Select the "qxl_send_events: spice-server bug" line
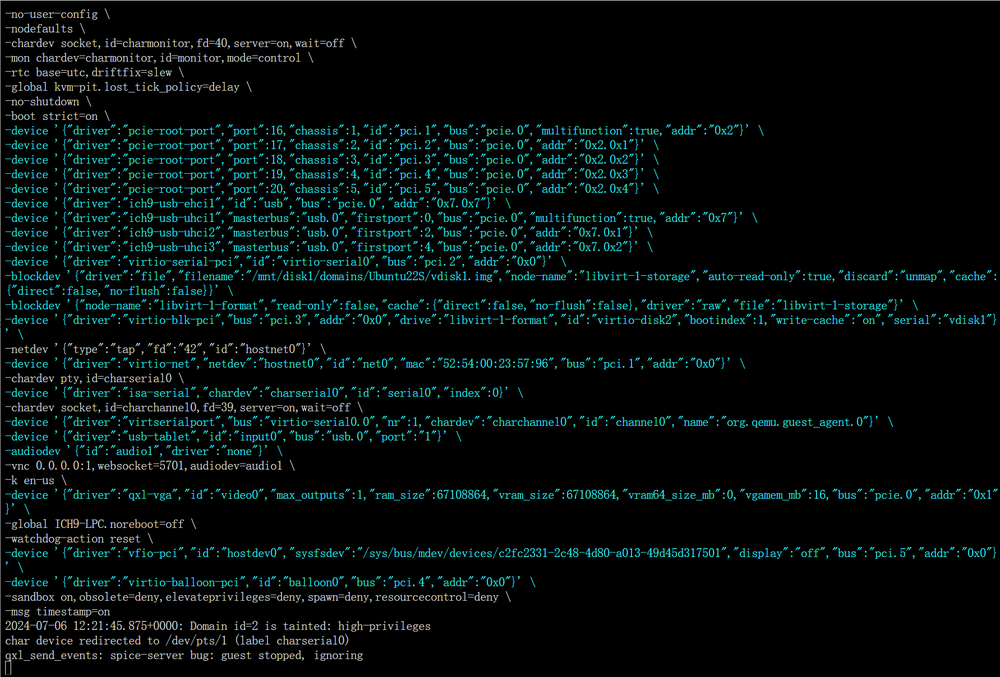Viewport: 1000px width, 677px height. tap(184, 655)
